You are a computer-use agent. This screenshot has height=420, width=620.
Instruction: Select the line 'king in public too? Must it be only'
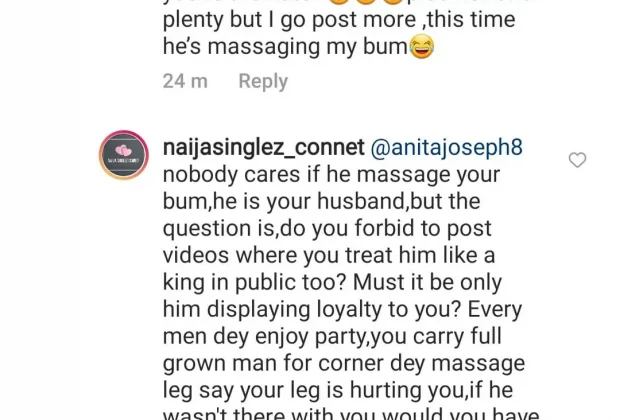[x=332, y=282]
